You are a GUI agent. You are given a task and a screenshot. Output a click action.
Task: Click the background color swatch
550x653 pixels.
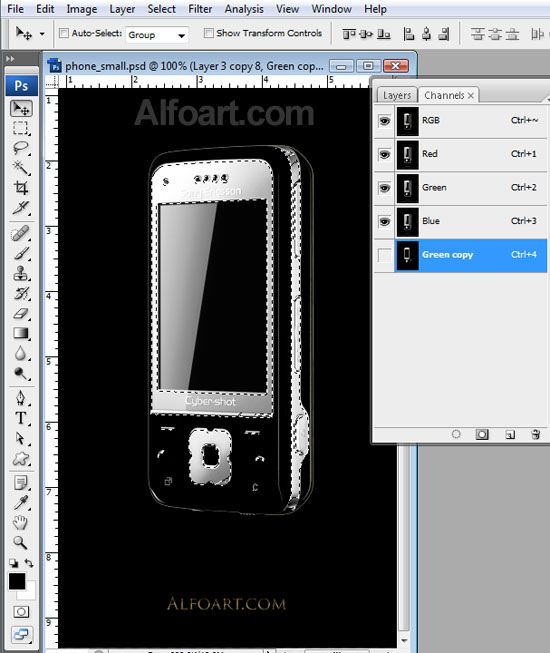click(x=30, y=592)
